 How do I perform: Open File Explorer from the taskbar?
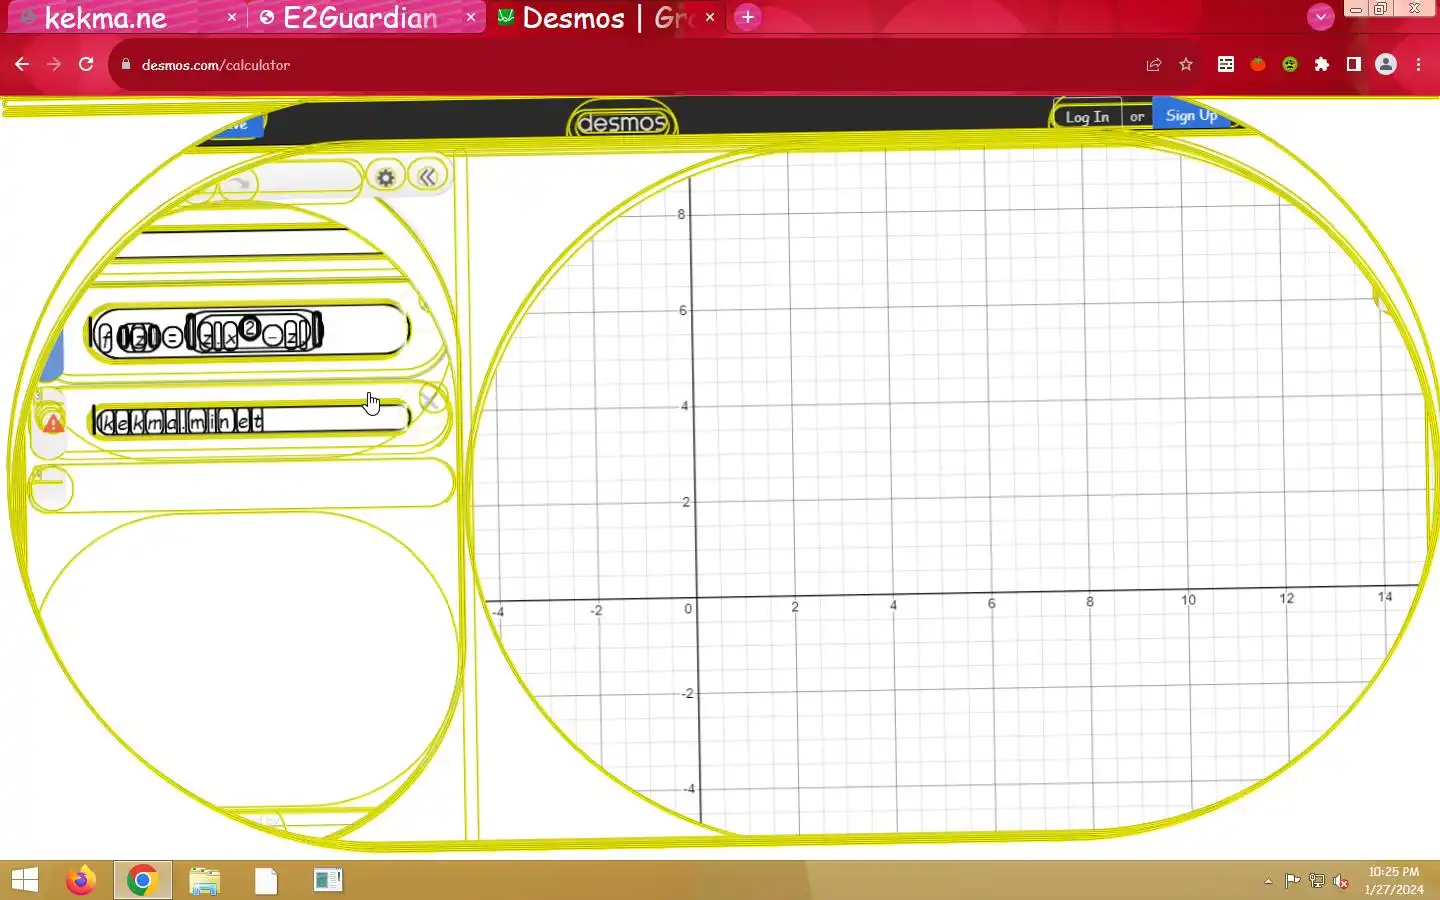pos(204,881)
